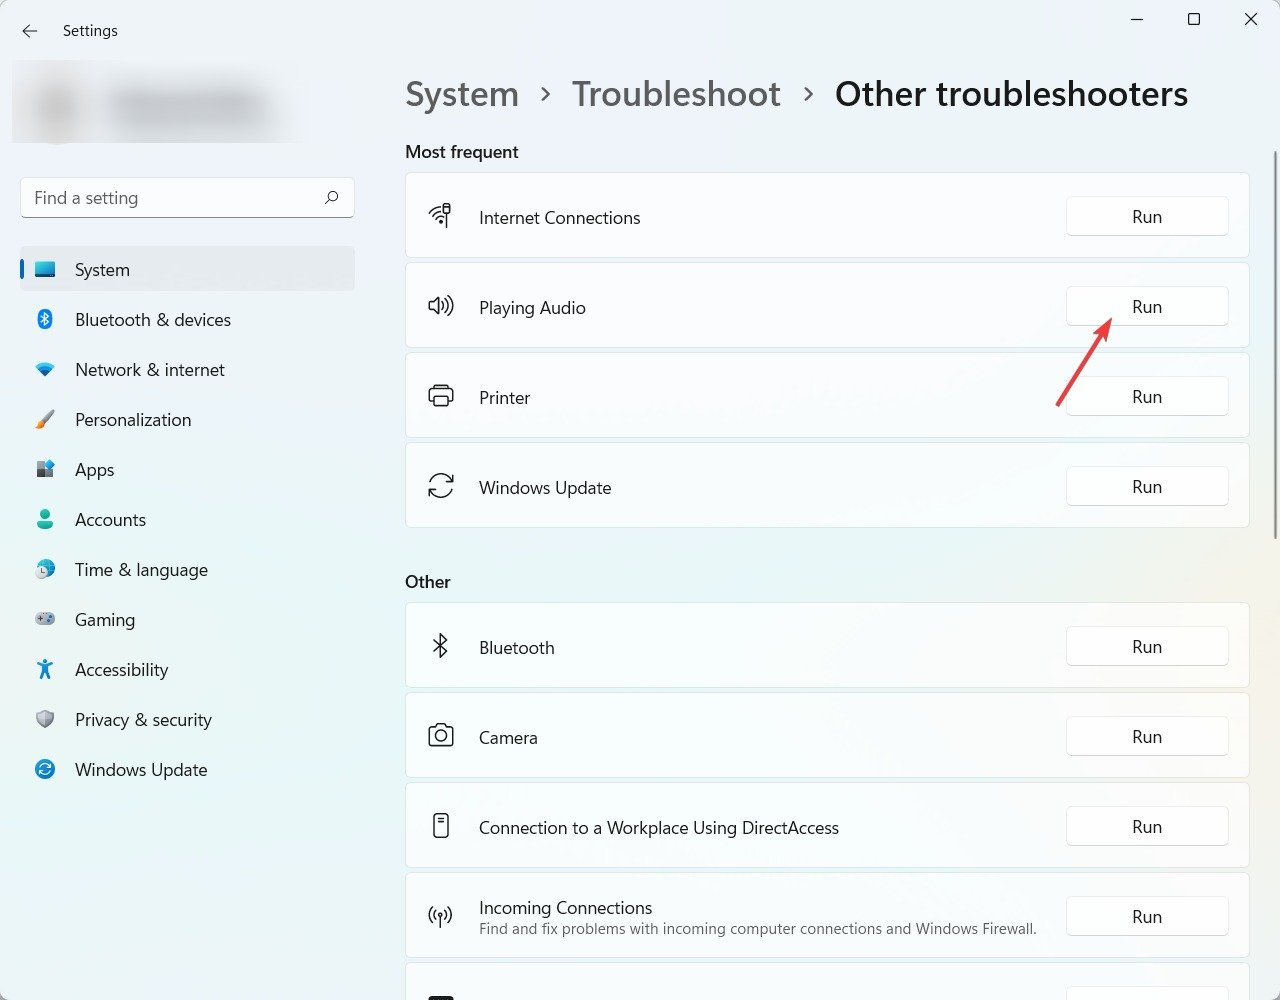Run the DirectAccess workplace connection troubleshooter
The height and width of the screenshot is (1000, 1280).
tap(1147, 826)
